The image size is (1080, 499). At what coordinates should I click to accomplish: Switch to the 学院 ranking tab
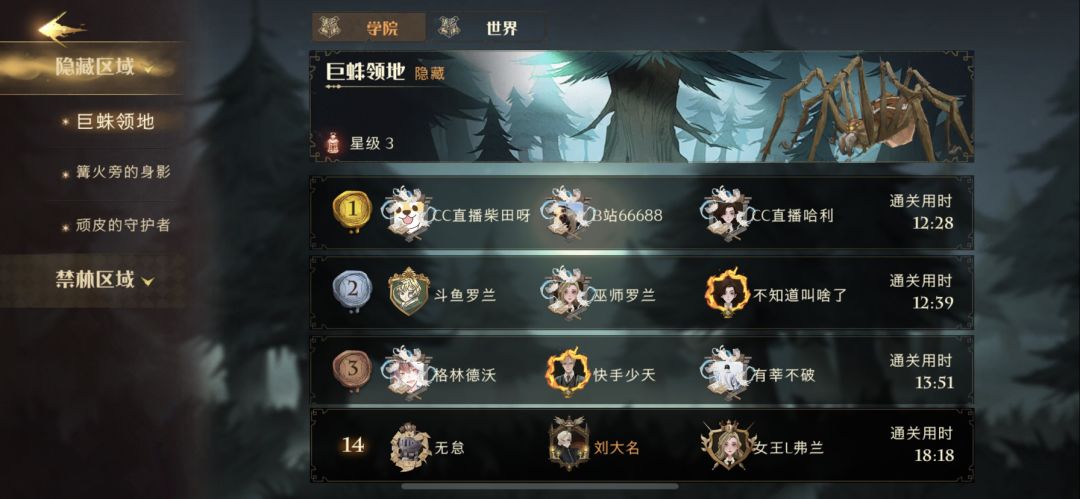tap(368, 28)
